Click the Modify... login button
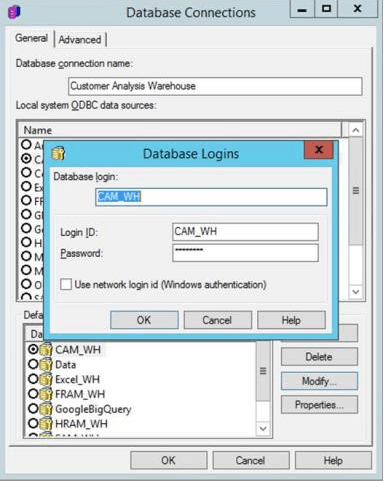The height and width of the screenshot is (481, 385). click(319, 381)
